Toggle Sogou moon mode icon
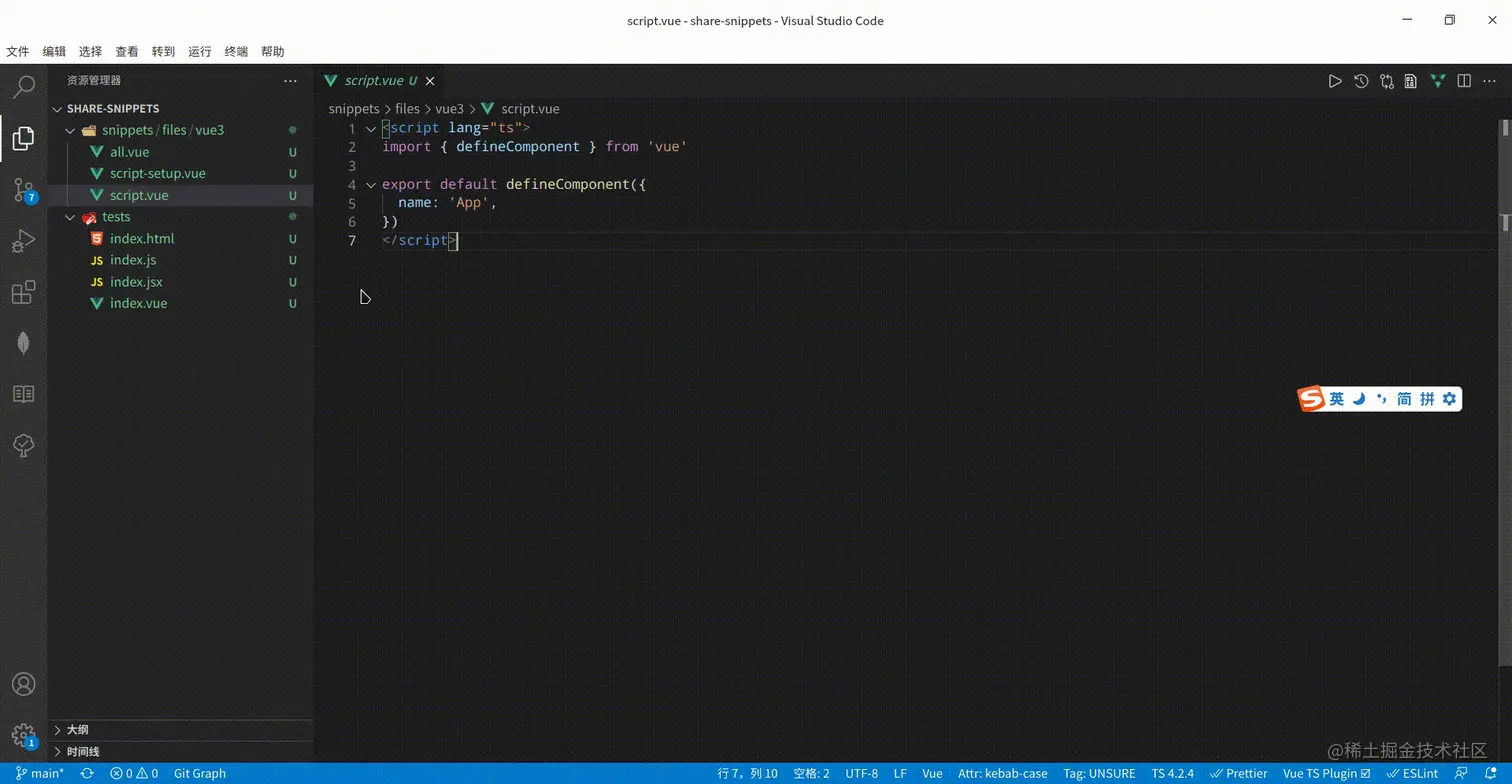 [1359, 399]
